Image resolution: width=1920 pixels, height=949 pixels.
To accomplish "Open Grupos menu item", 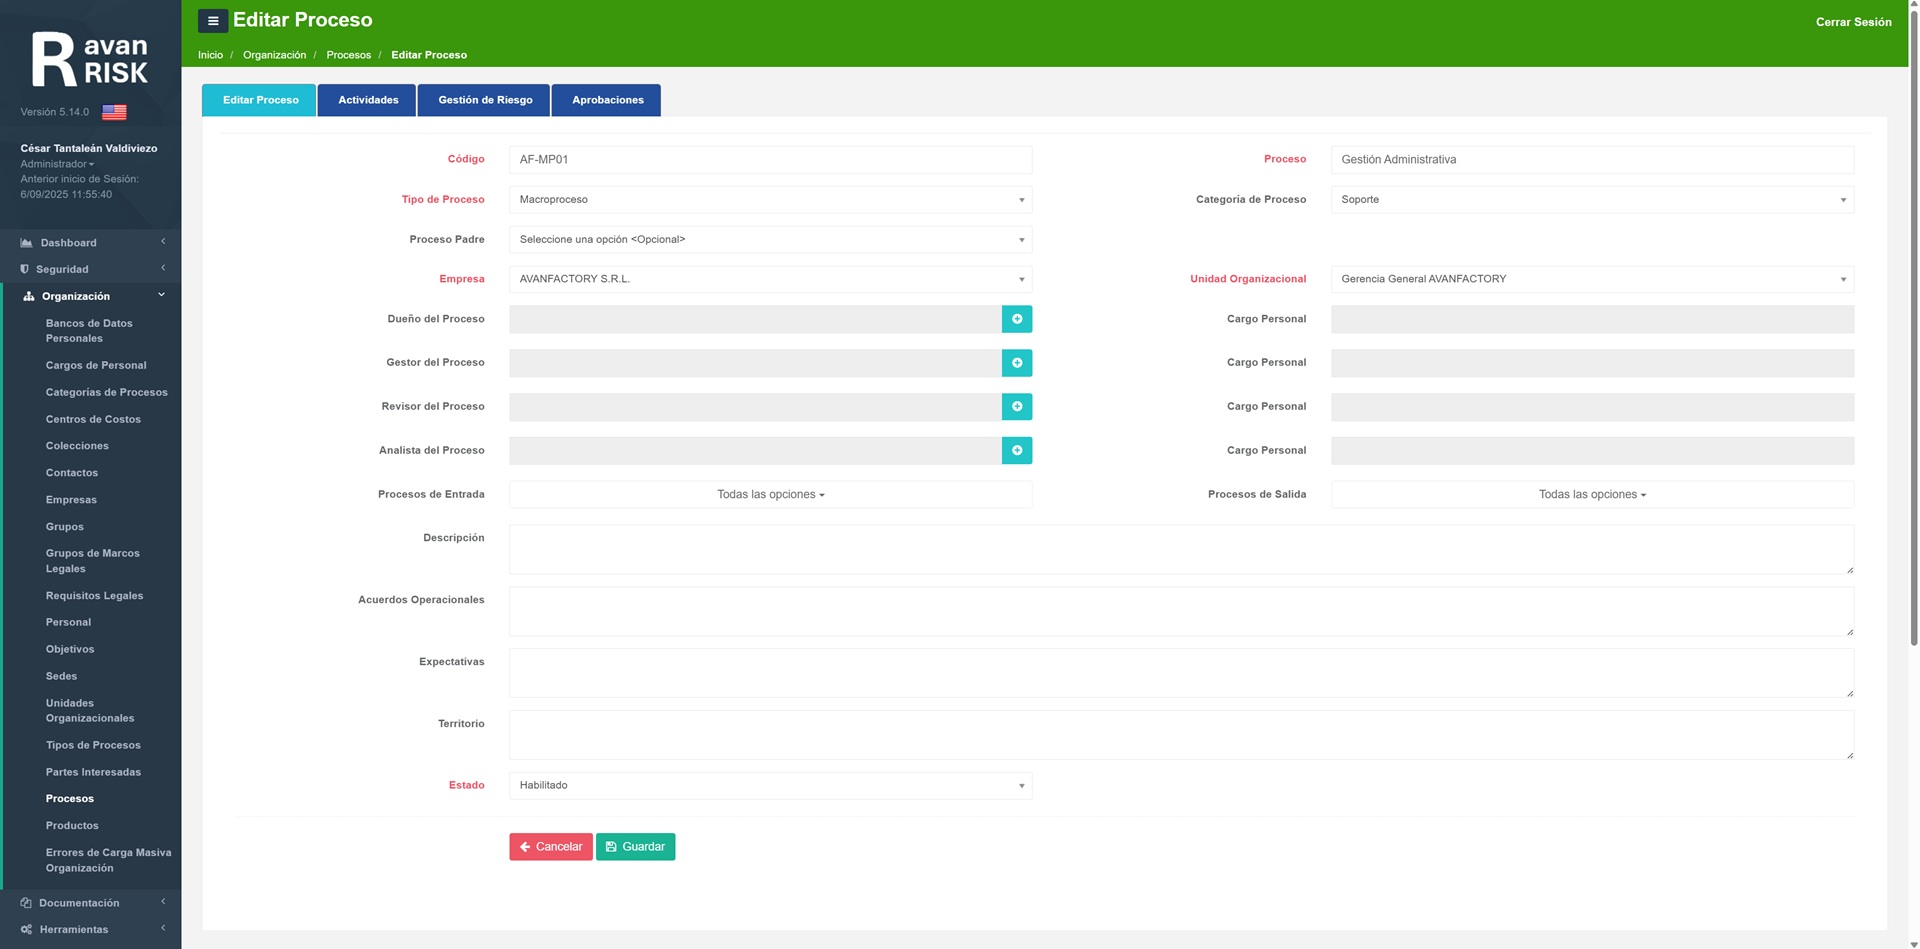I will (65, 527).
